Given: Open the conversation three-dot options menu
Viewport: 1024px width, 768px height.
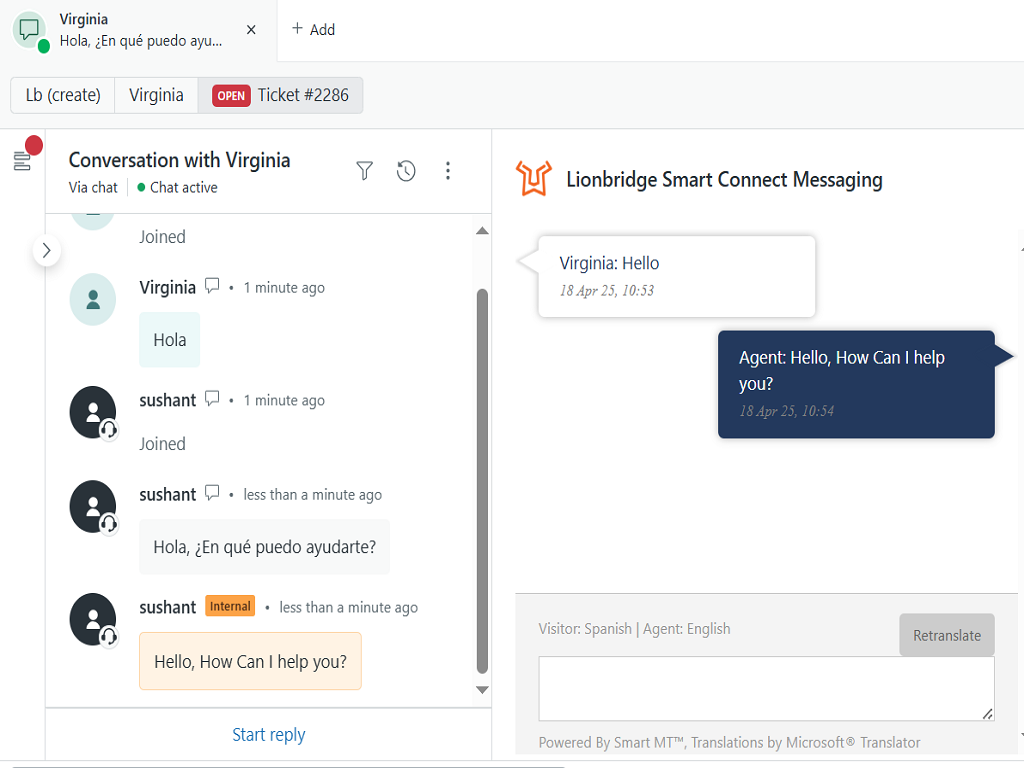Looking at the screenshot, I should pyautogui.click(x=448, y=171).
